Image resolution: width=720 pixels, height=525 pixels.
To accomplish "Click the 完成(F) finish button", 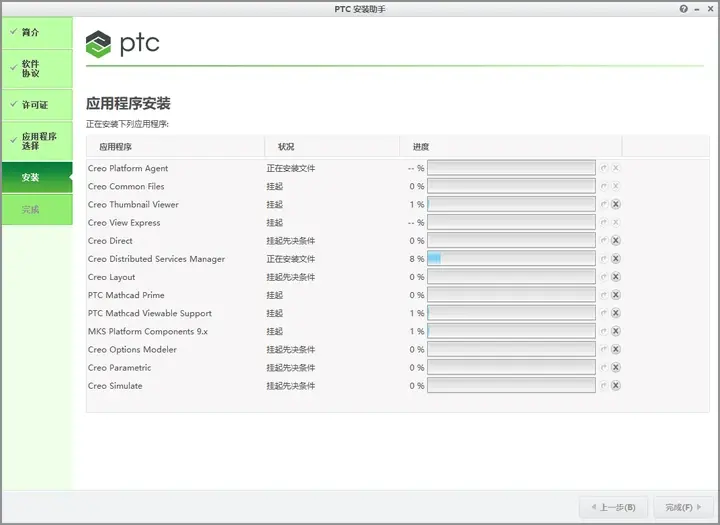I will pyautogui.click(x=683, y=507).
